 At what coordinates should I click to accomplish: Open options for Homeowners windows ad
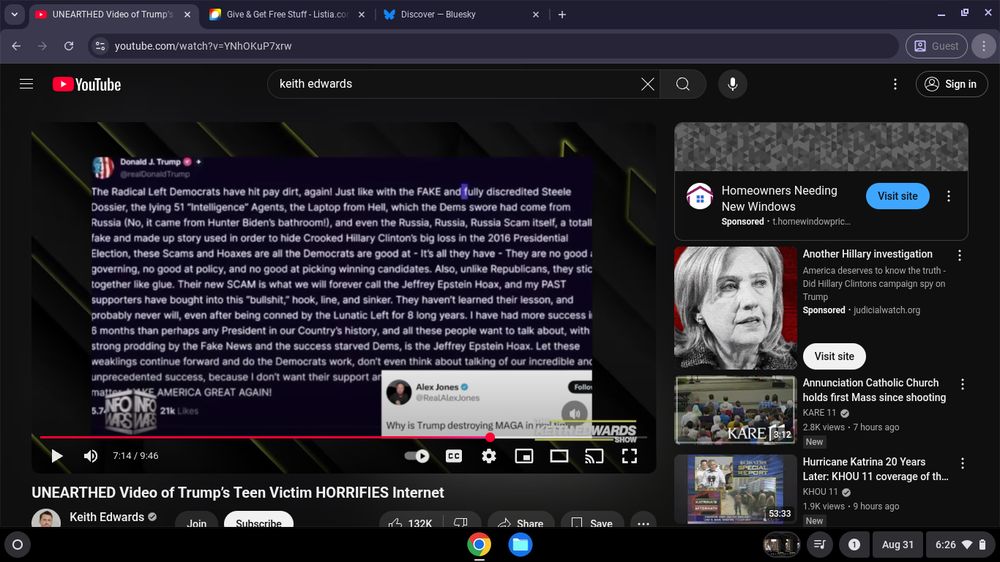pyautogui.click(x=948, y=196)
